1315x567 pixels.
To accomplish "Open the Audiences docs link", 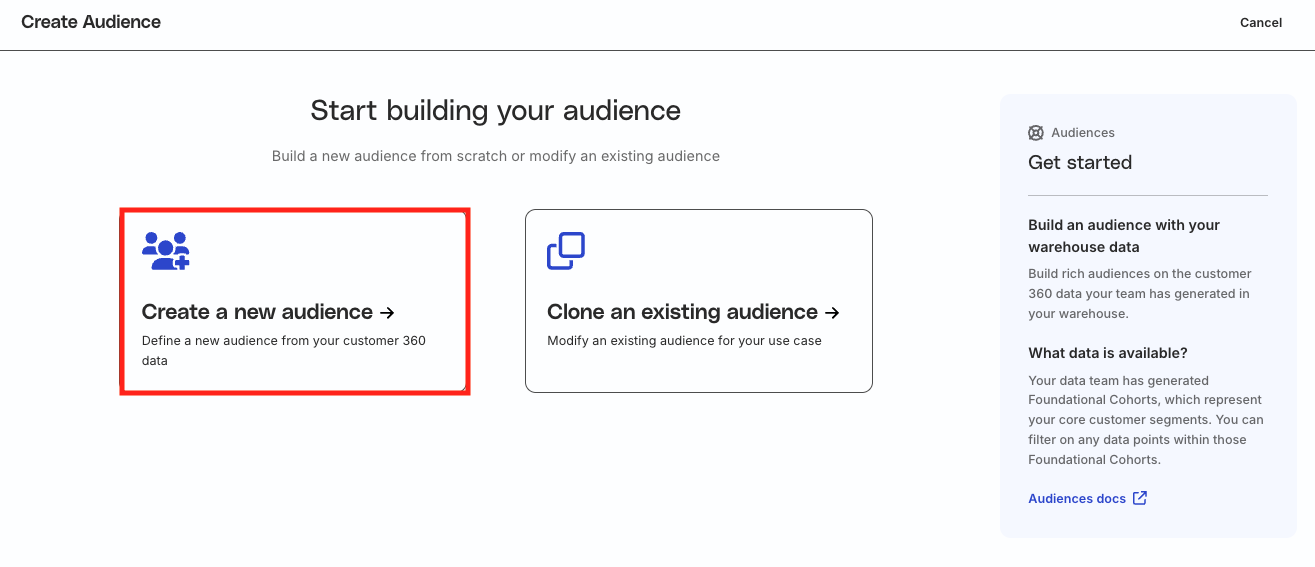I will click(x=1076, y=498).
